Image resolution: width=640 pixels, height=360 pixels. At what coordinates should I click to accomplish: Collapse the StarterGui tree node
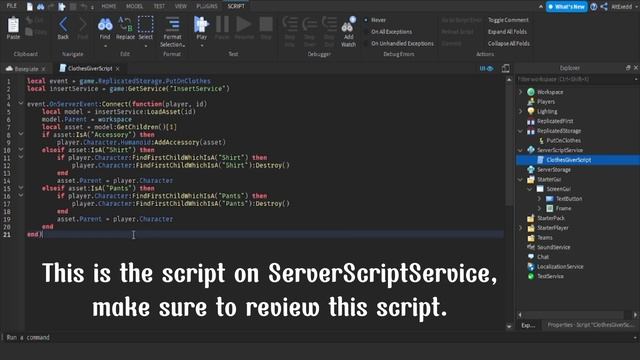[520, 179]
